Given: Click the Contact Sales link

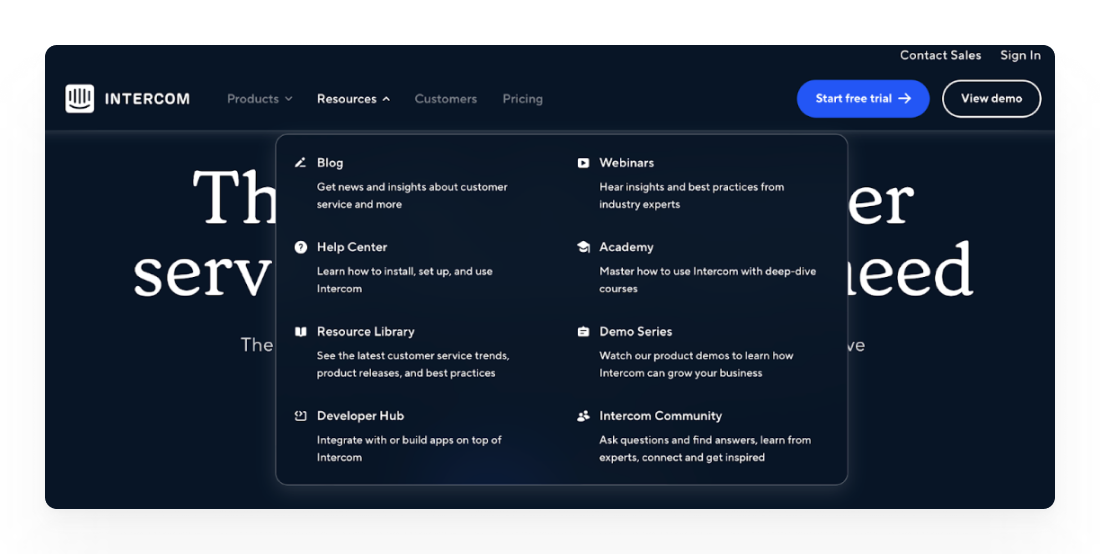Looking at the screenshot, I should (940, 55).
